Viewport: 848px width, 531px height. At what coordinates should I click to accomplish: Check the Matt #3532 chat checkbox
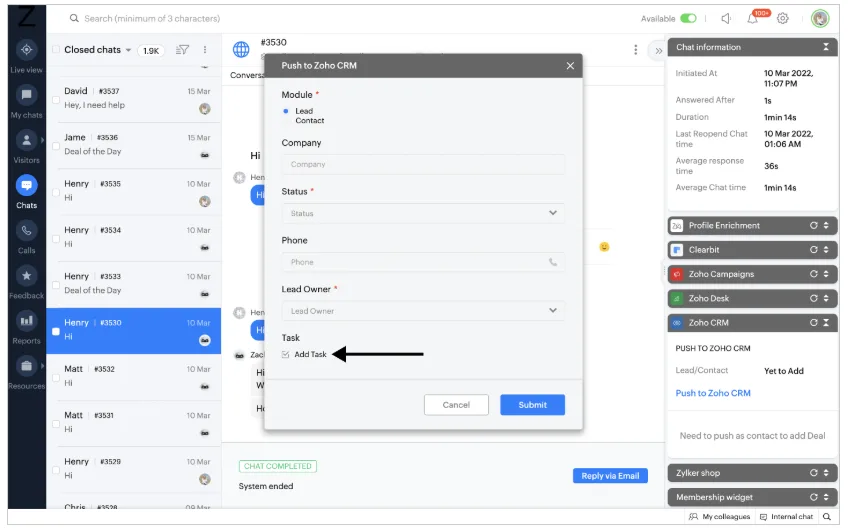(56, 377)
